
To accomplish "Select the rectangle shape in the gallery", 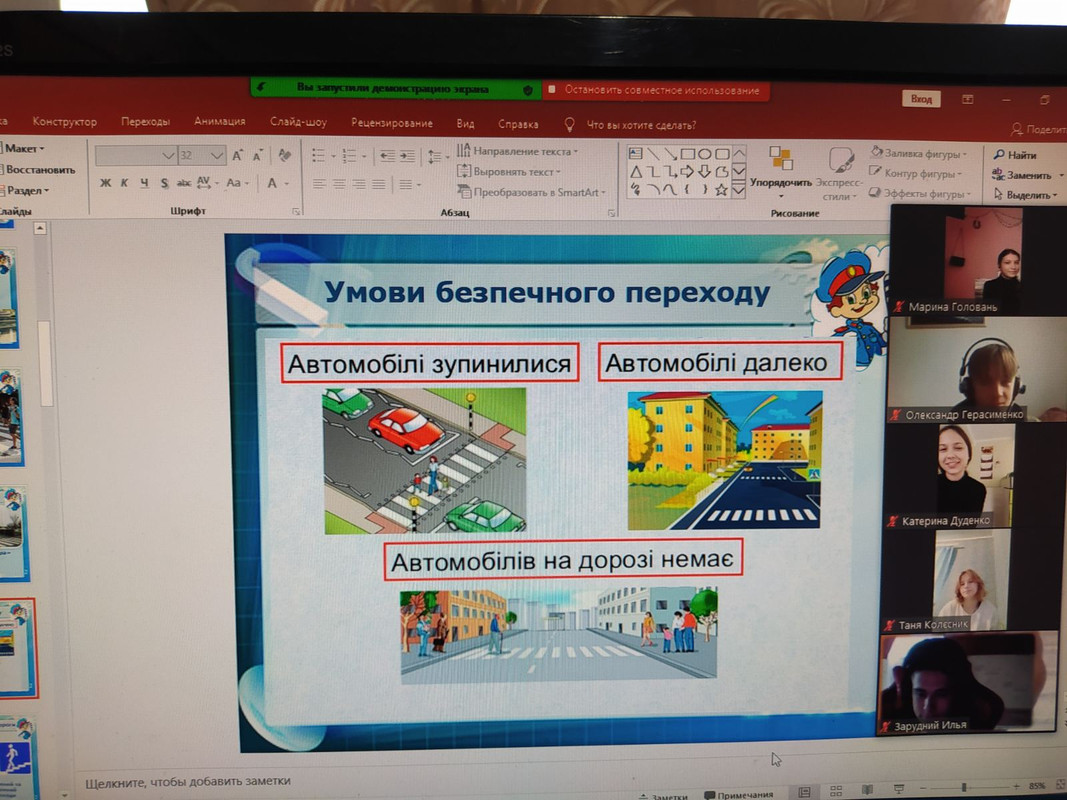I will point(687,154).
